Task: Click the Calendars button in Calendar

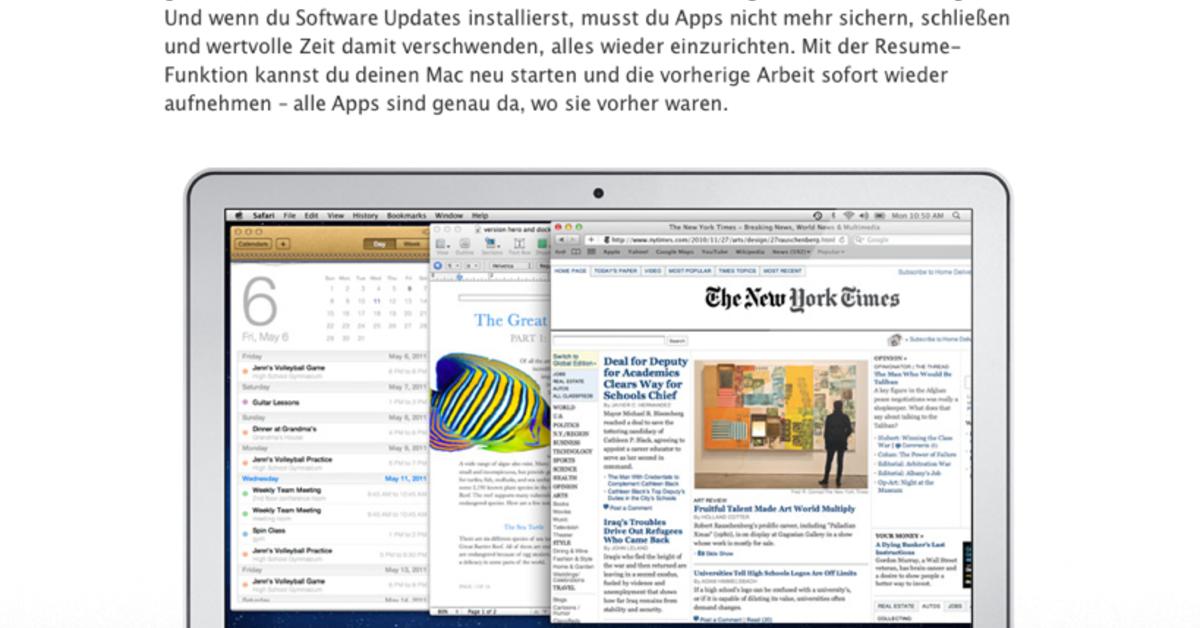Action: (253, 244)
